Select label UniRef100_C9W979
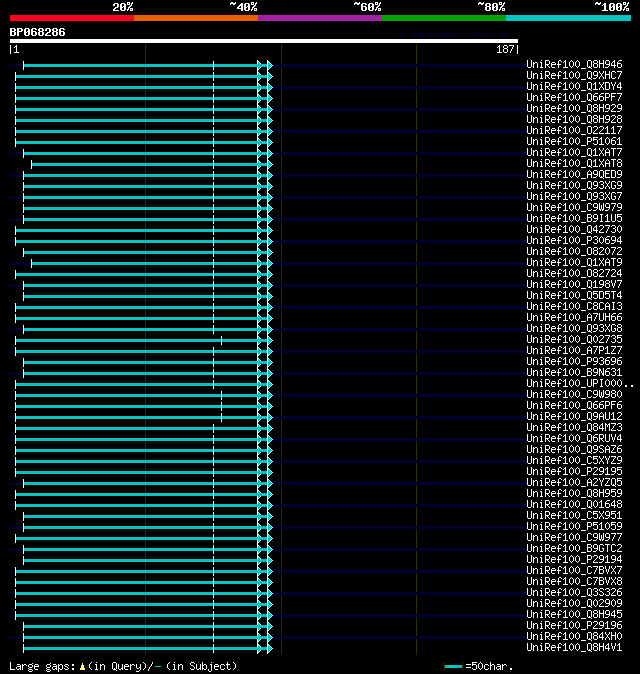Viewport: 640px width, 674px height. [x=574, y=208]
